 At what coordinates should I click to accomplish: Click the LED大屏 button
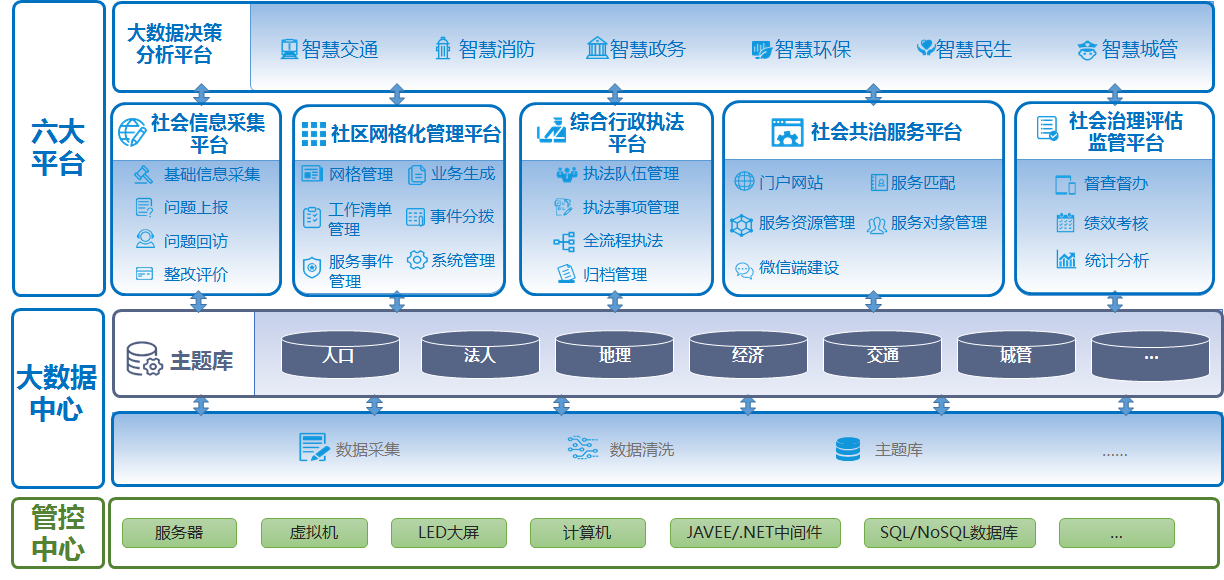[x=449, y=533]
